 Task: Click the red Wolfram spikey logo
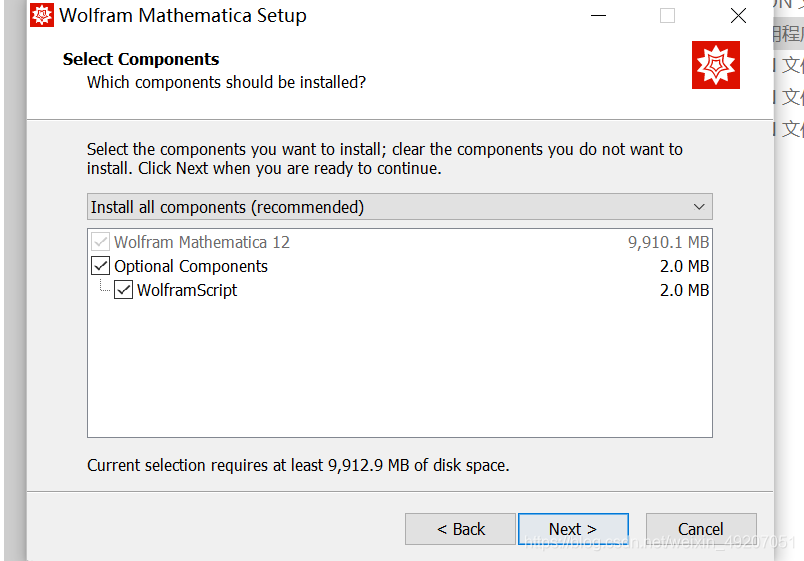[716, 65]
